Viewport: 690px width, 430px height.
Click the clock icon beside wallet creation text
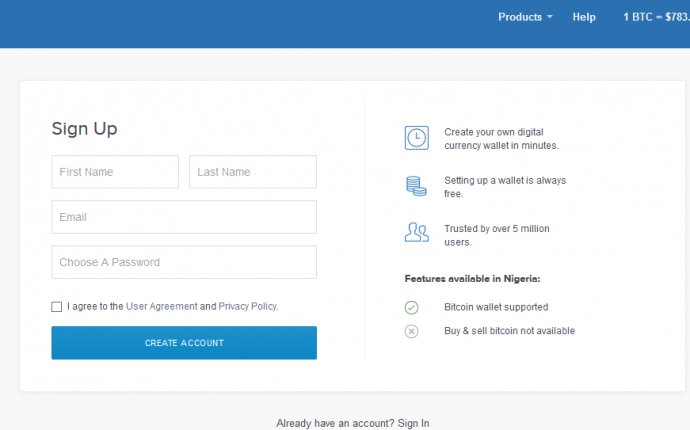(x=416, y=138)
